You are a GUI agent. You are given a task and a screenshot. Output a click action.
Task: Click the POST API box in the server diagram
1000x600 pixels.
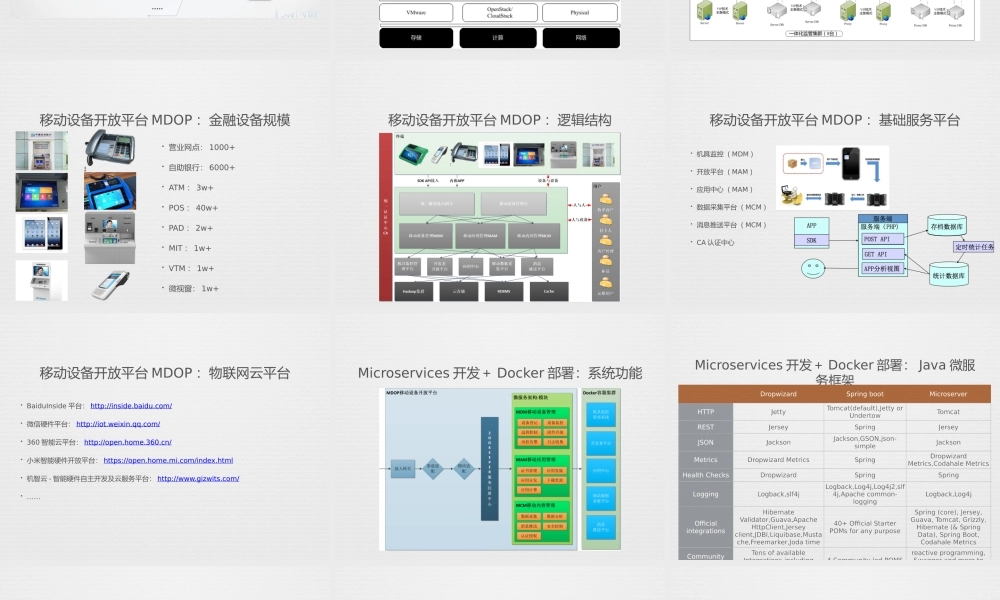click(880, 239)
